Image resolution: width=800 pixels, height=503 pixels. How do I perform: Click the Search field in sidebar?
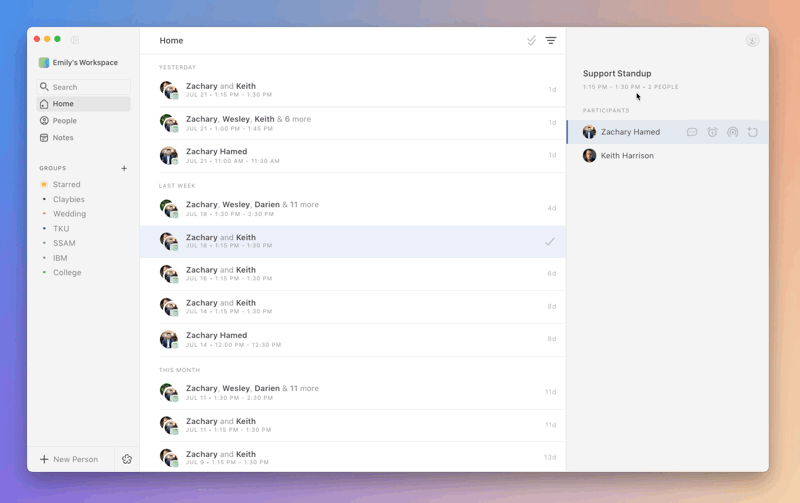click(x=84, y=87)
